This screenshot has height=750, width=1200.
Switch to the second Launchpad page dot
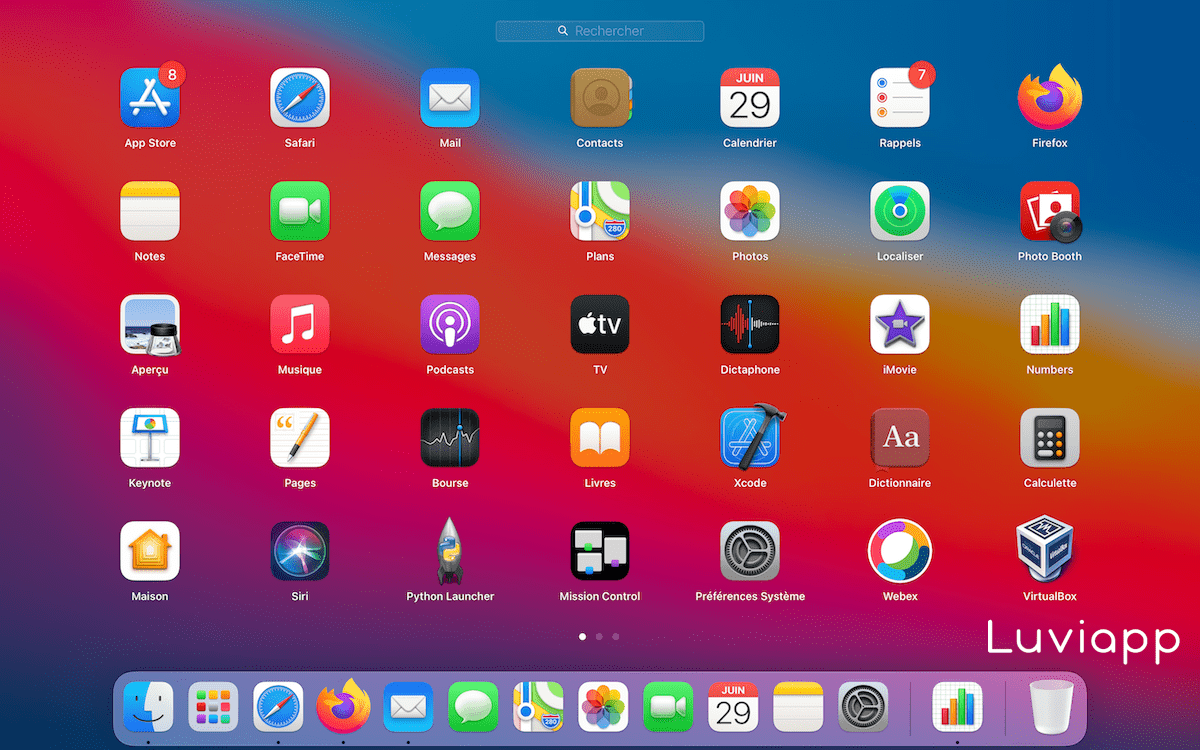click(x=599, y=636)
